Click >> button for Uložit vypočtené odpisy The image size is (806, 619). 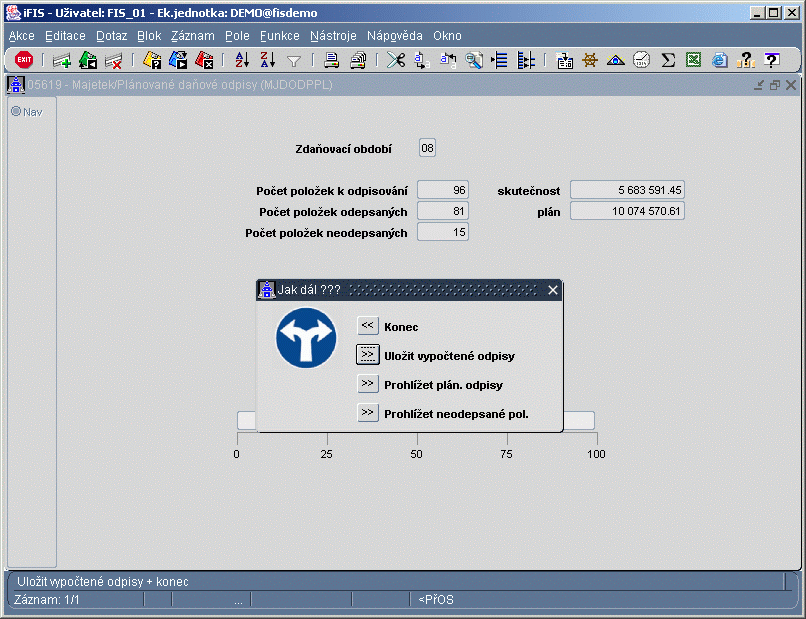tap(368, 354)
